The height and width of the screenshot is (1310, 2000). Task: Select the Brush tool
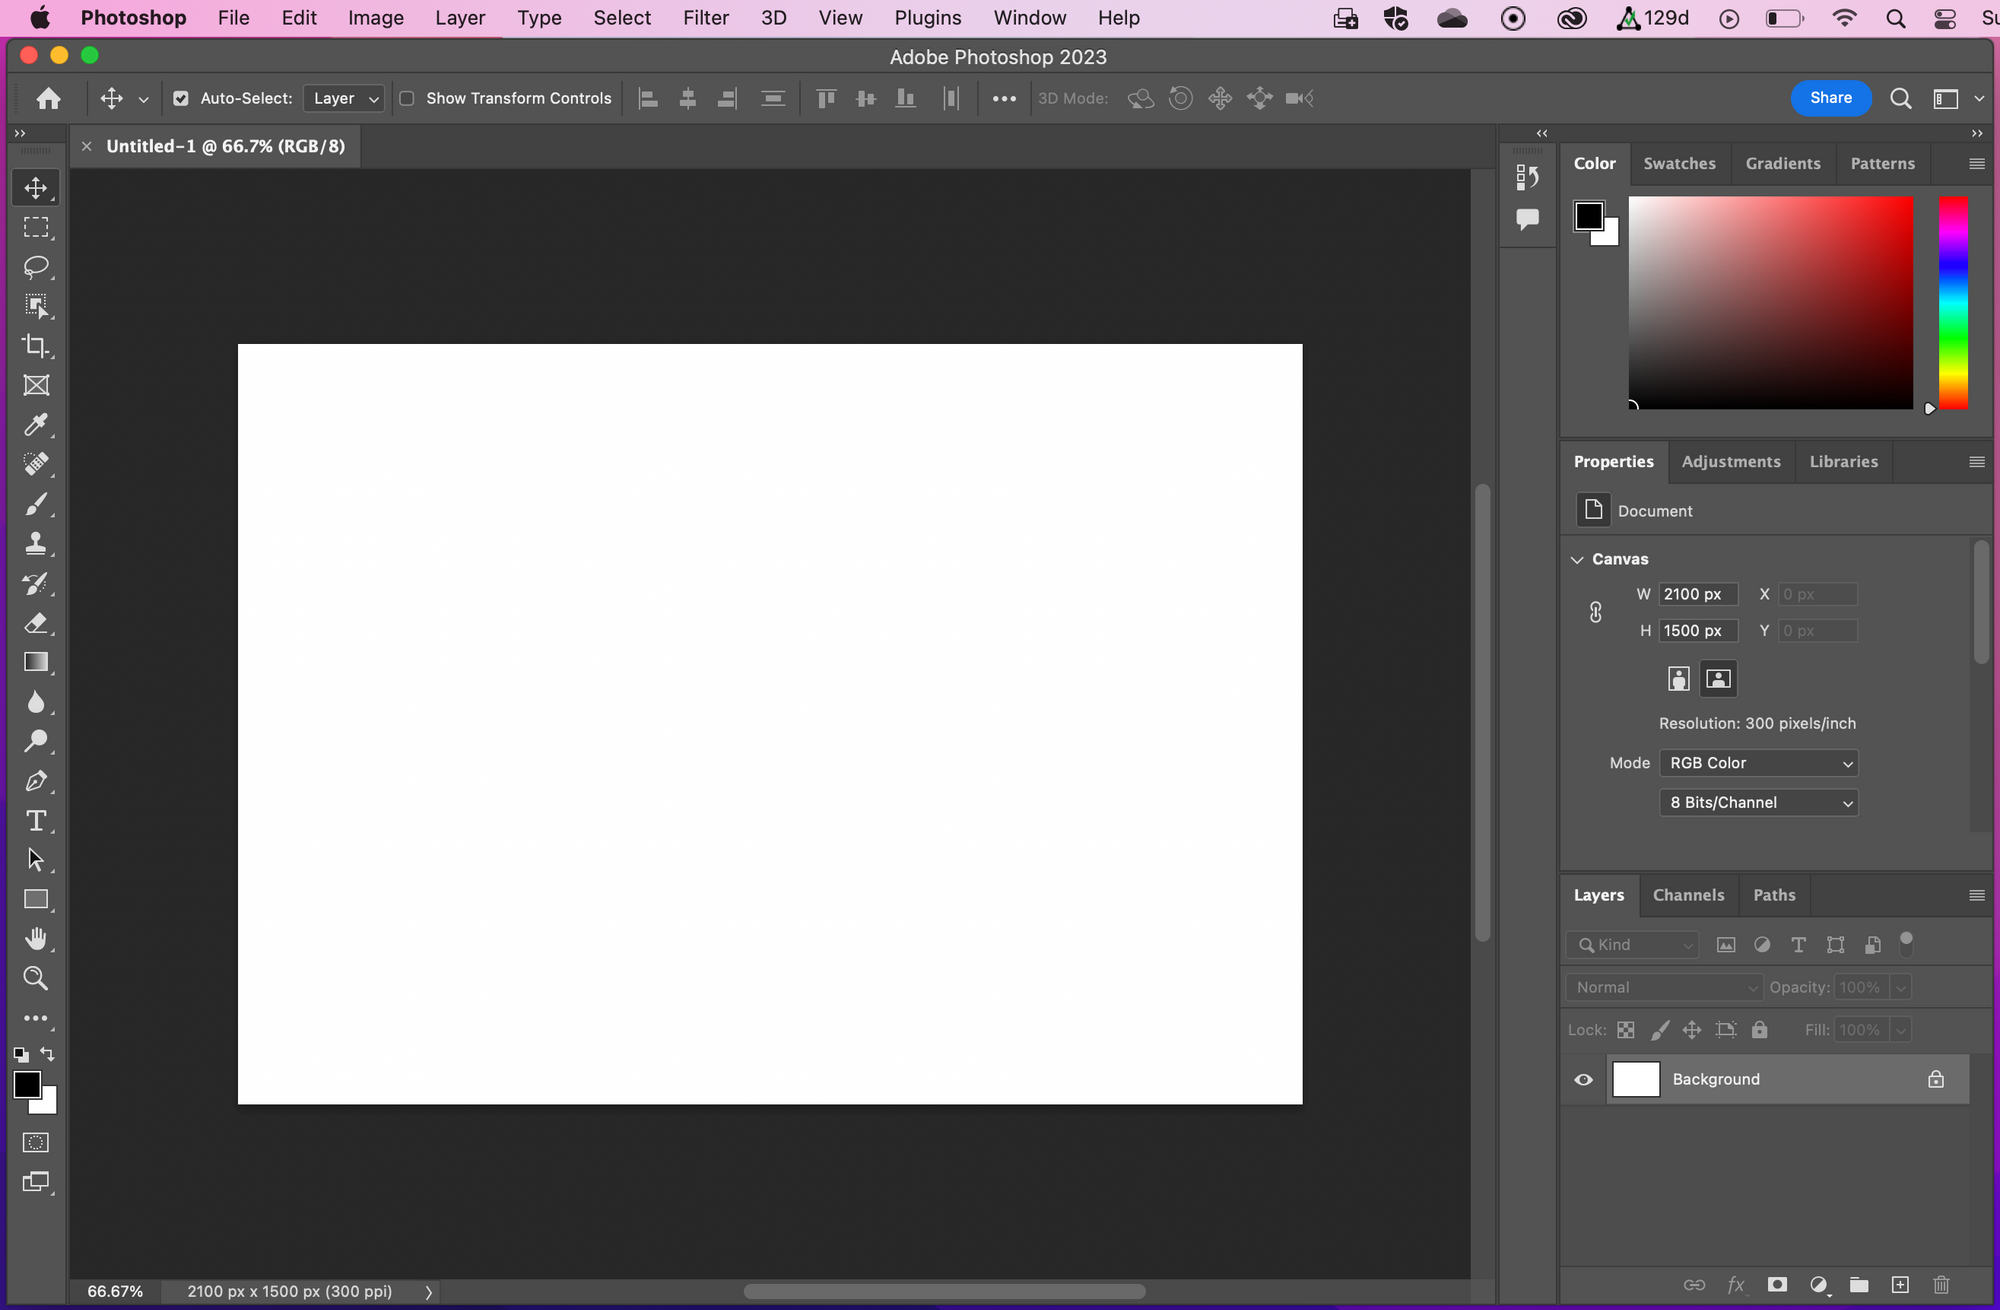(x=36, y=504)
